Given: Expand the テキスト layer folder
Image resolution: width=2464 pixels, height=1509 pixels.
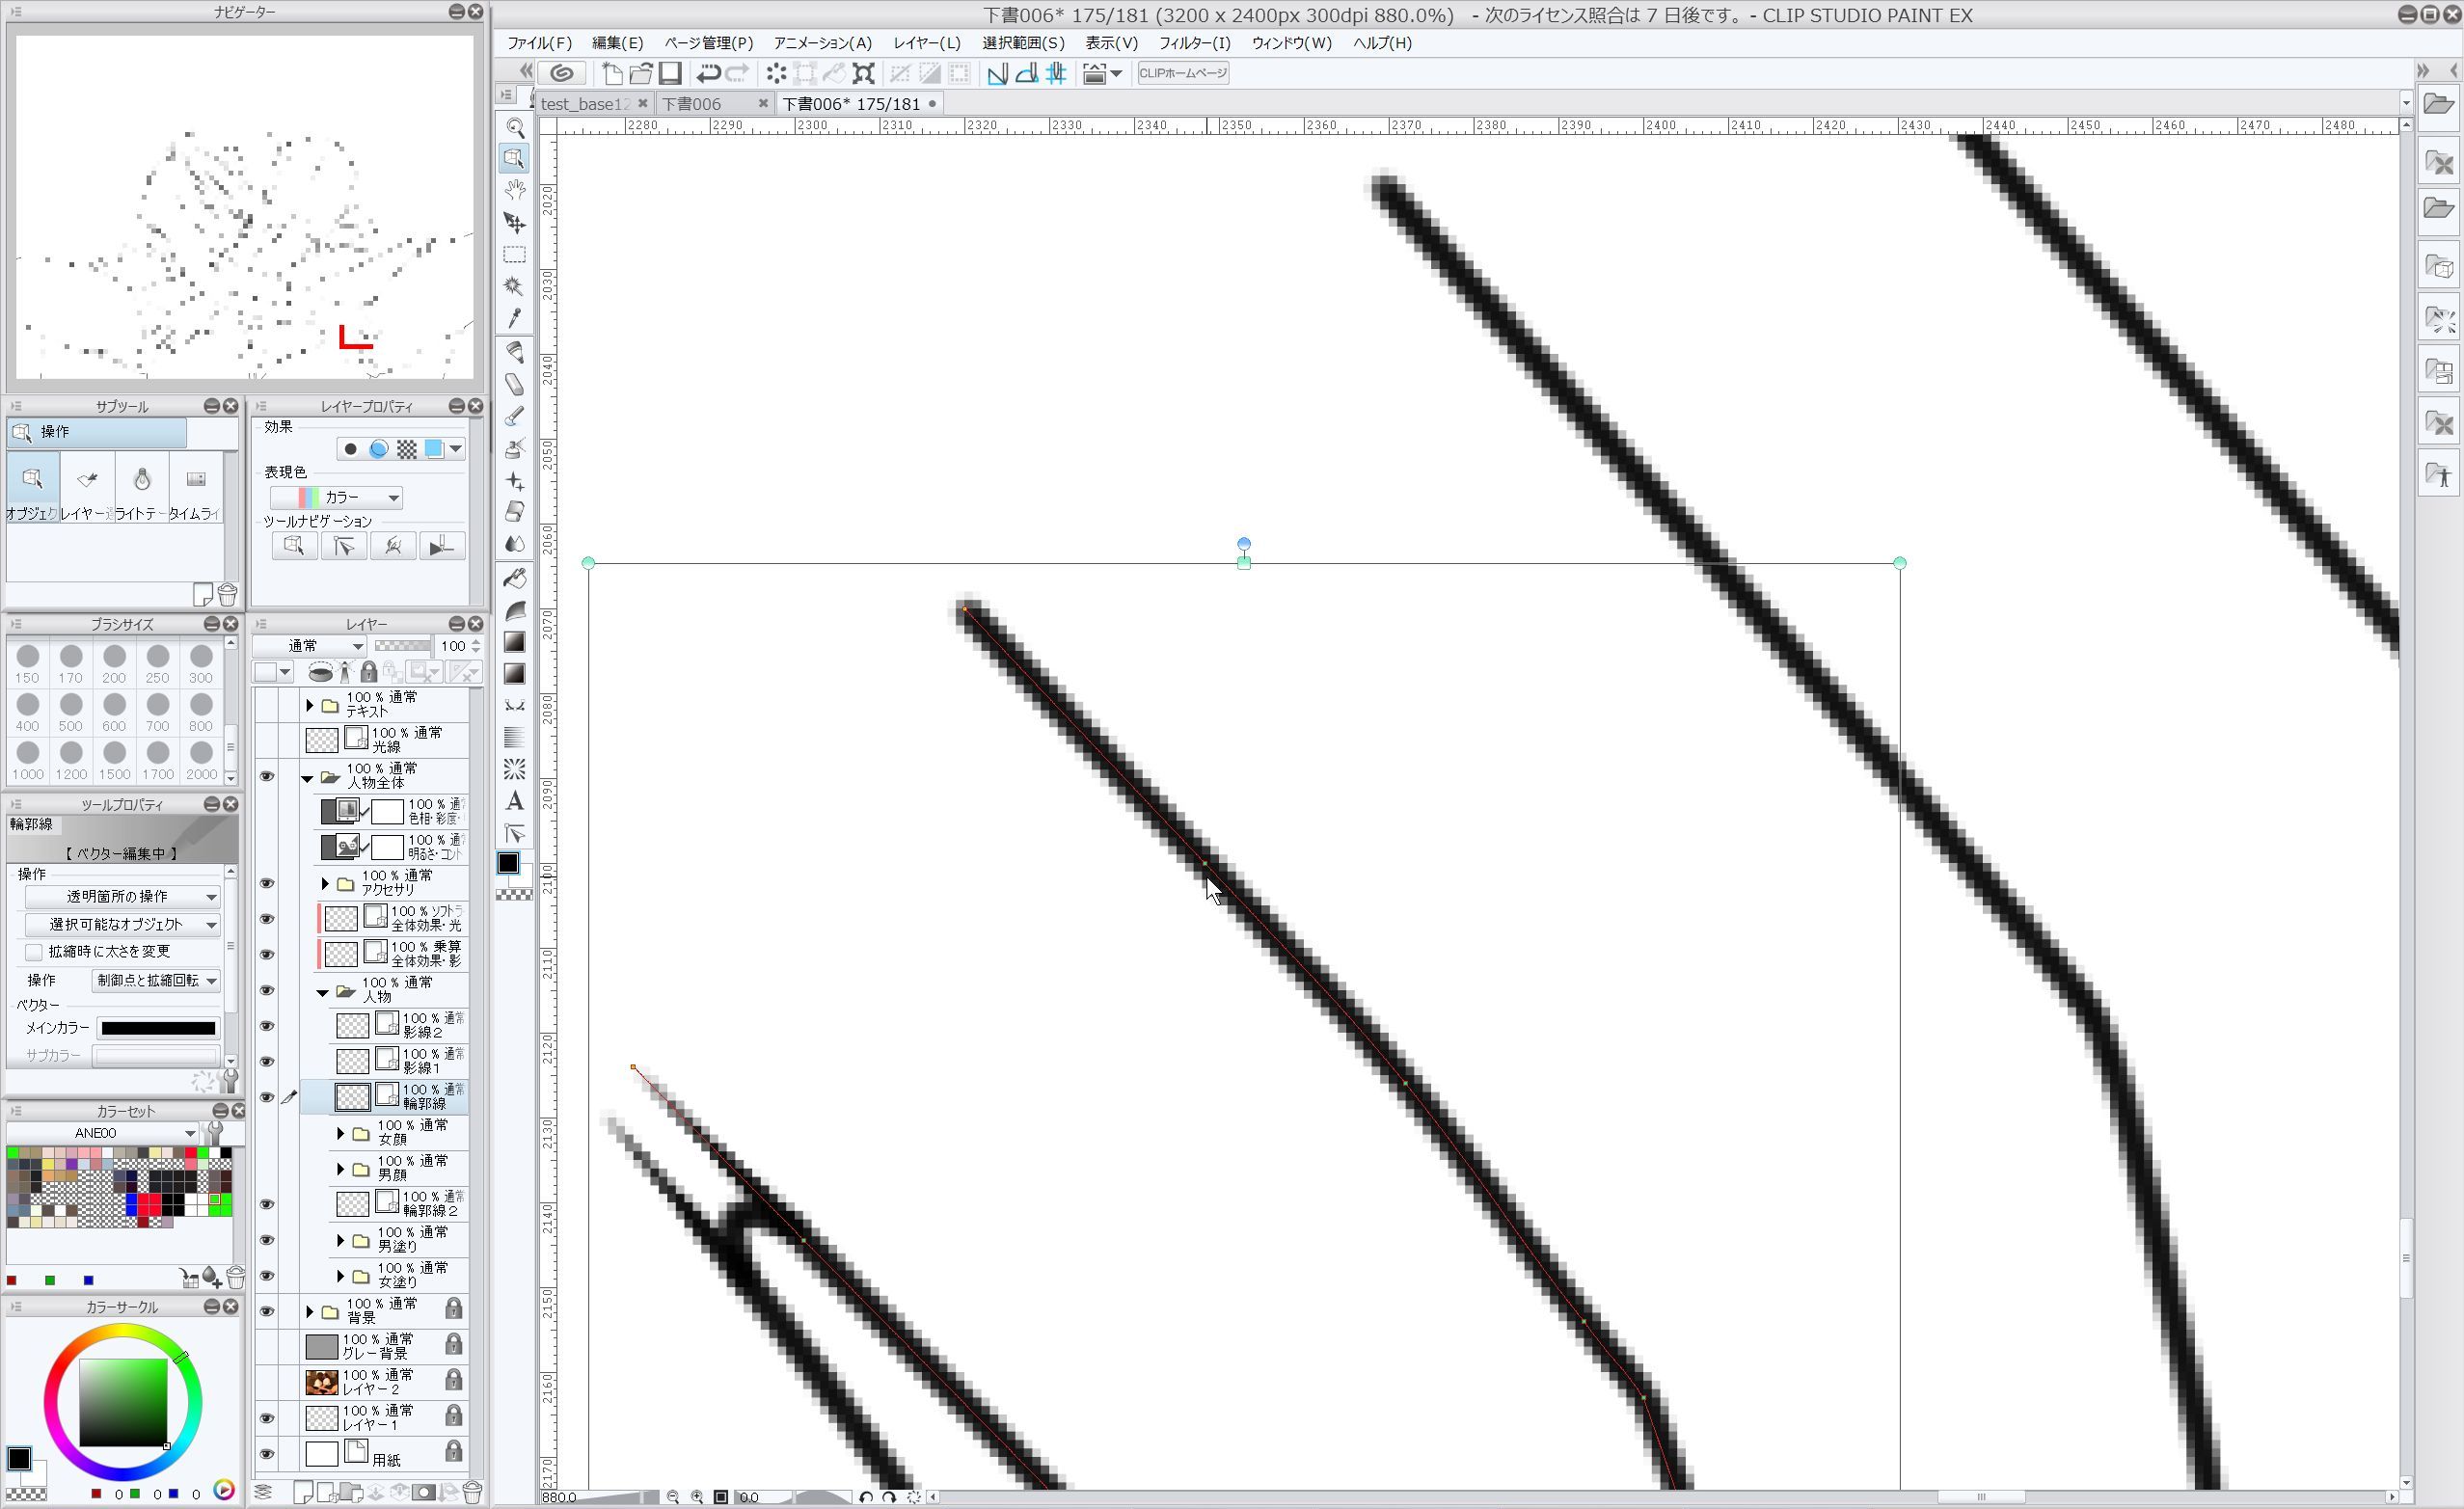Looking at the screenshot, I should click(x=310, y=705).
